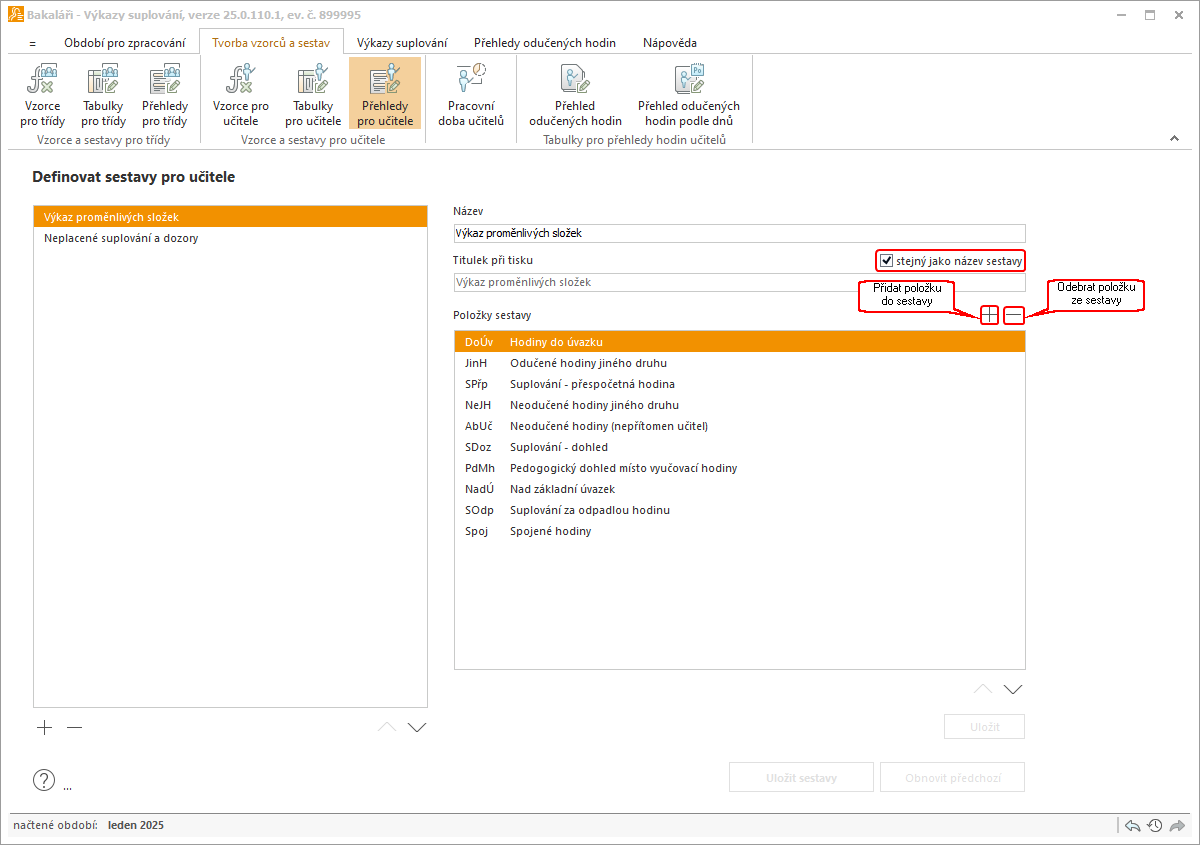Select 'Neplacené suplování a dozory' report

(121, 238)
